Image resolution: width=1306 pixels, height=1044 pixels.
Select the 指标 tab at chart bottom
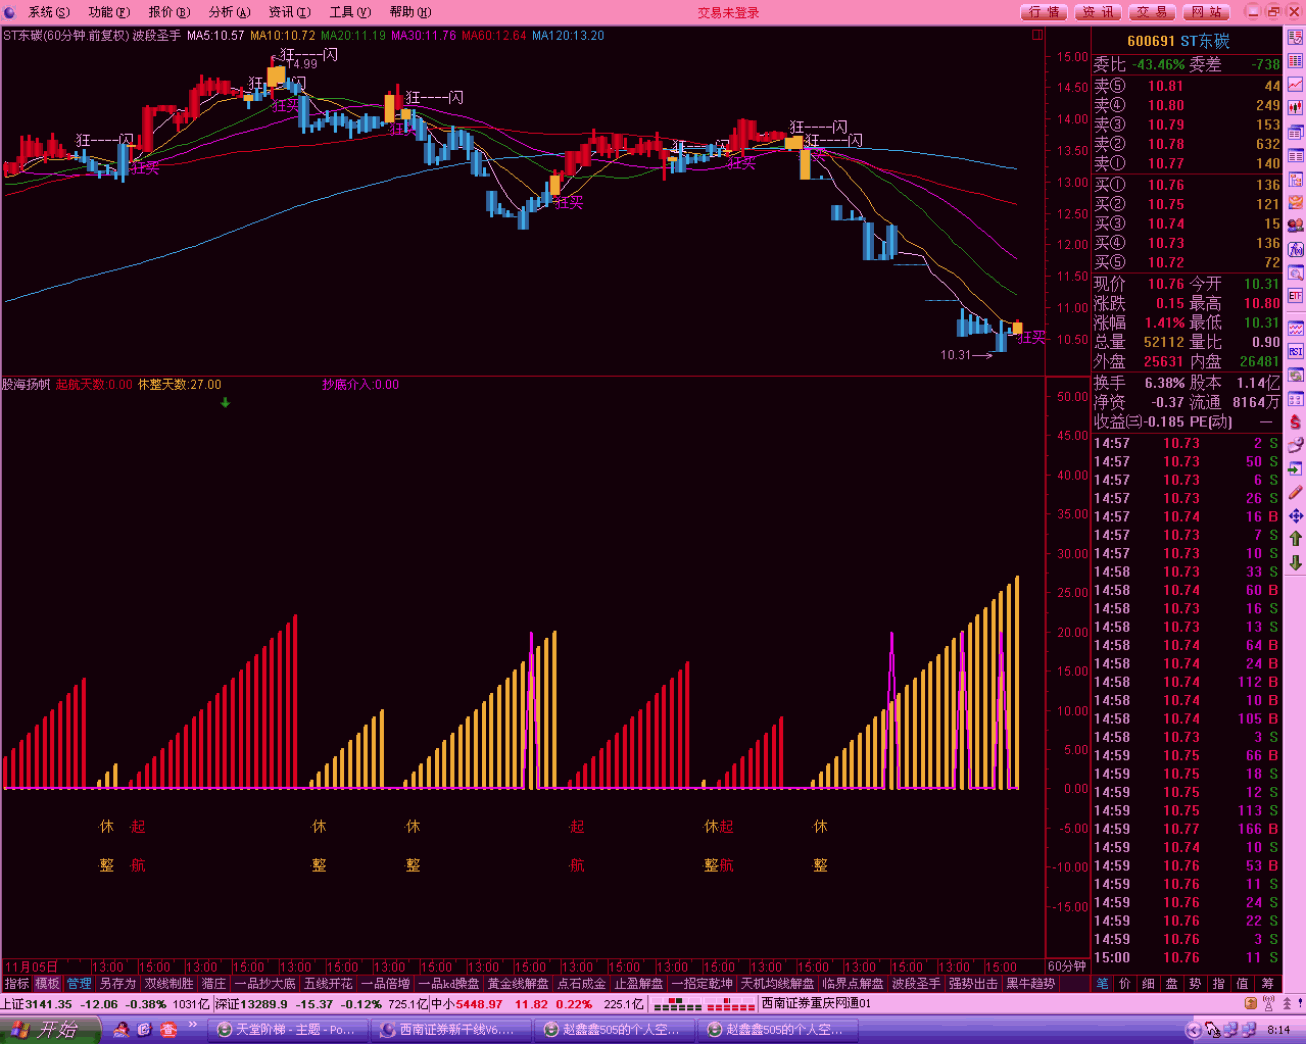(x=17, y=984)
